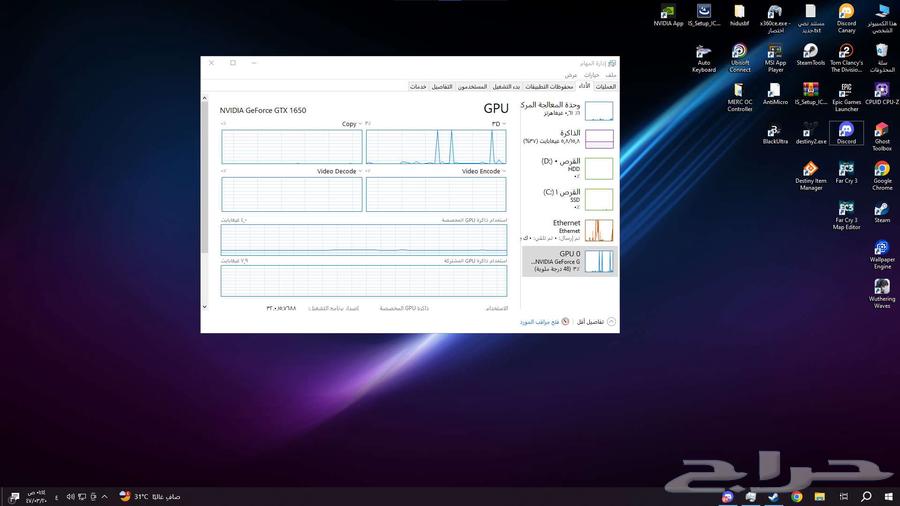900x506 pixels.
Task: Open taskbar search magnifier
Action: point(866,496)
